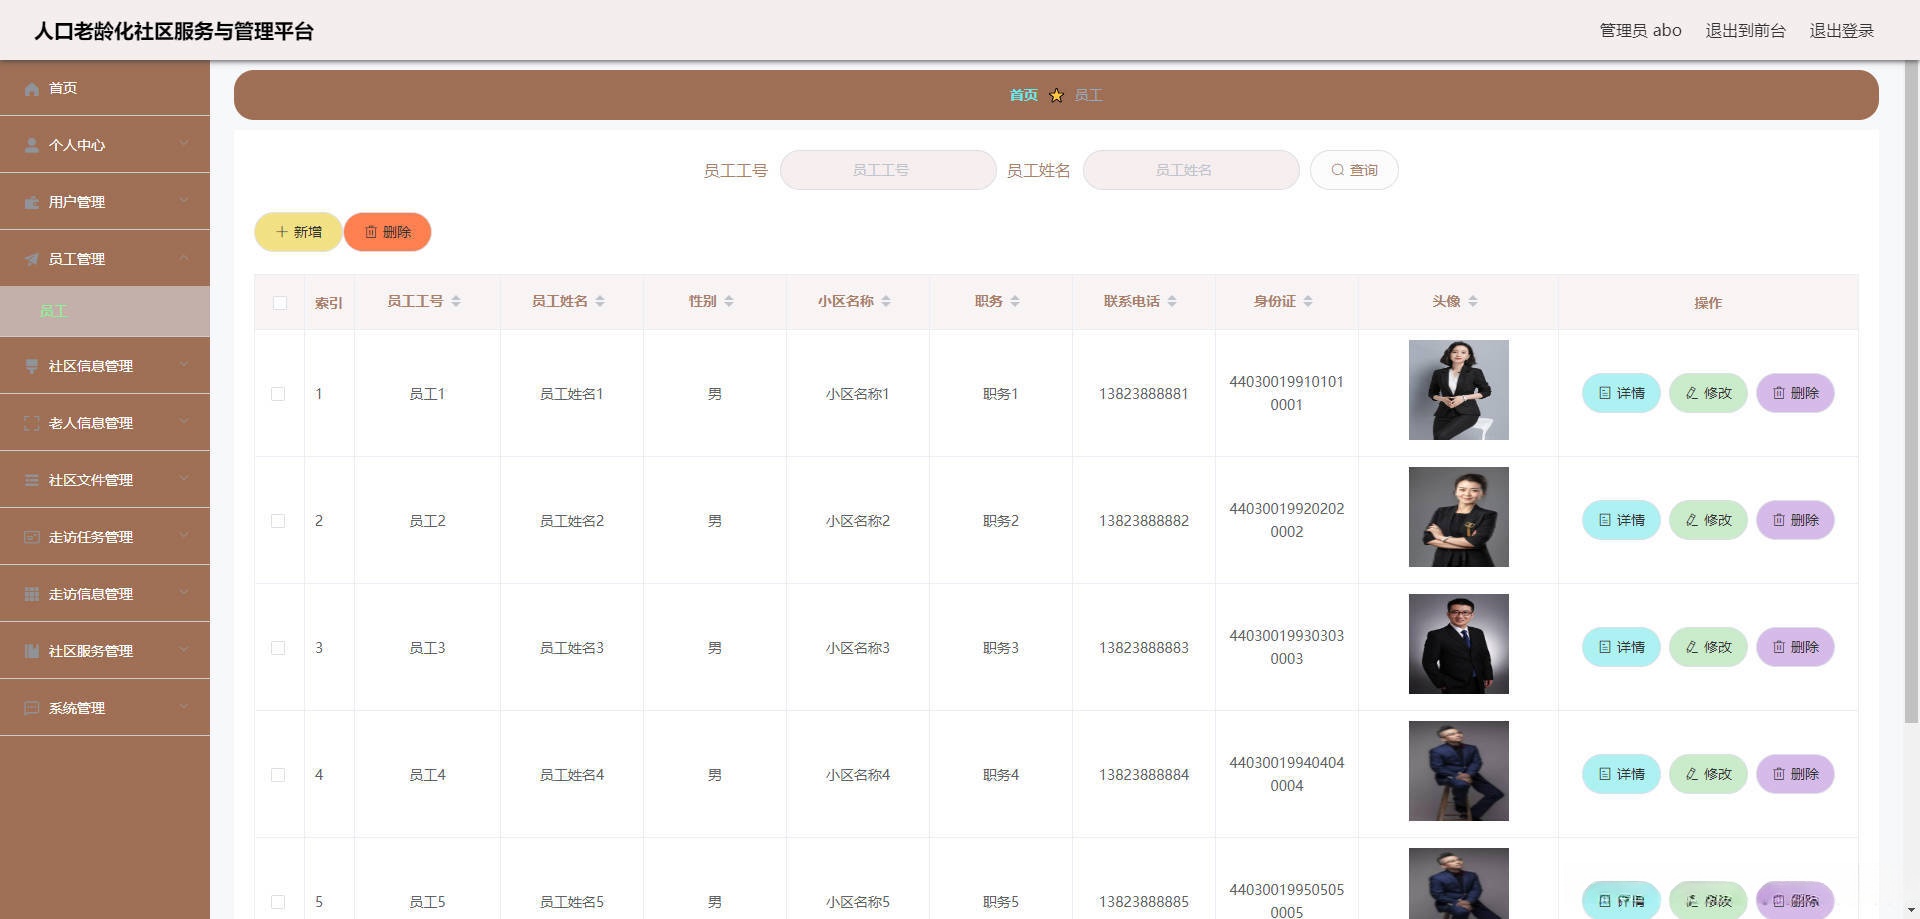This screenshot has width=1920, height=919.
Task: Click 修改 for 员工1
Action: (1708, 393)
